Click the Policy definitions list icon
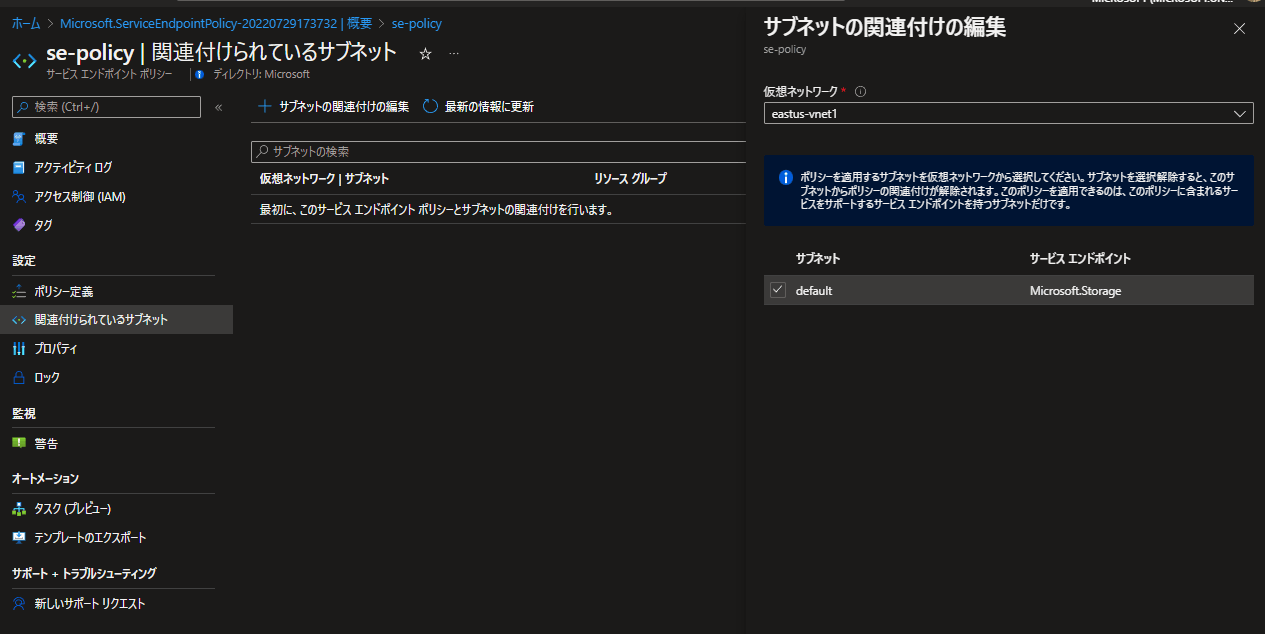 pyautogui.click(x=19, y=292)
